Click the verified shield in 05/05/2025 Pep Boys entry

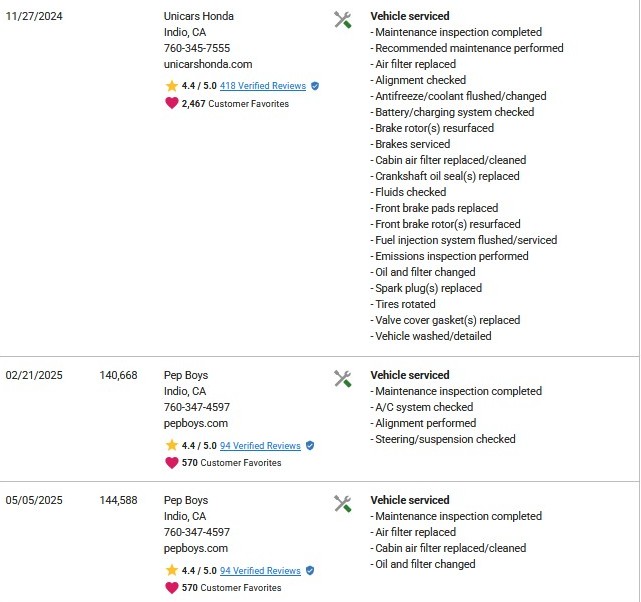[310, 571]
